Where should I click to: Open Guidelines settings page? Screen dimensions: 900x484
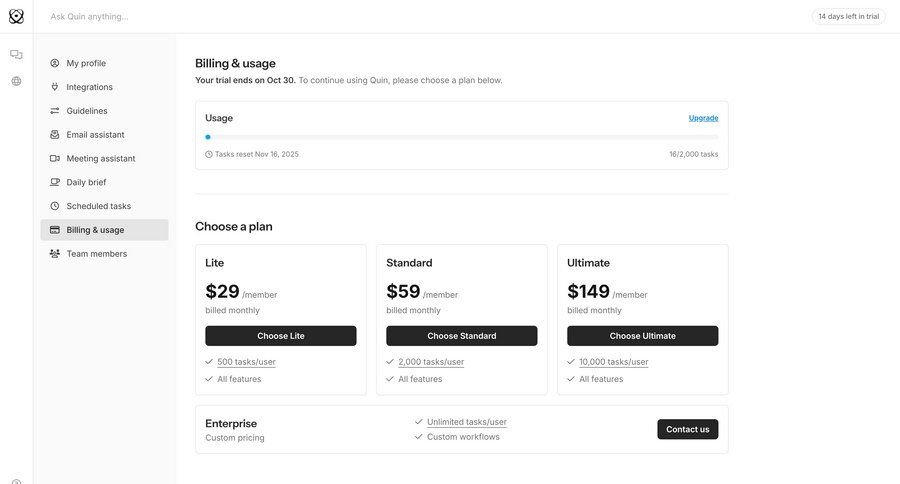[x=87, y=111]
